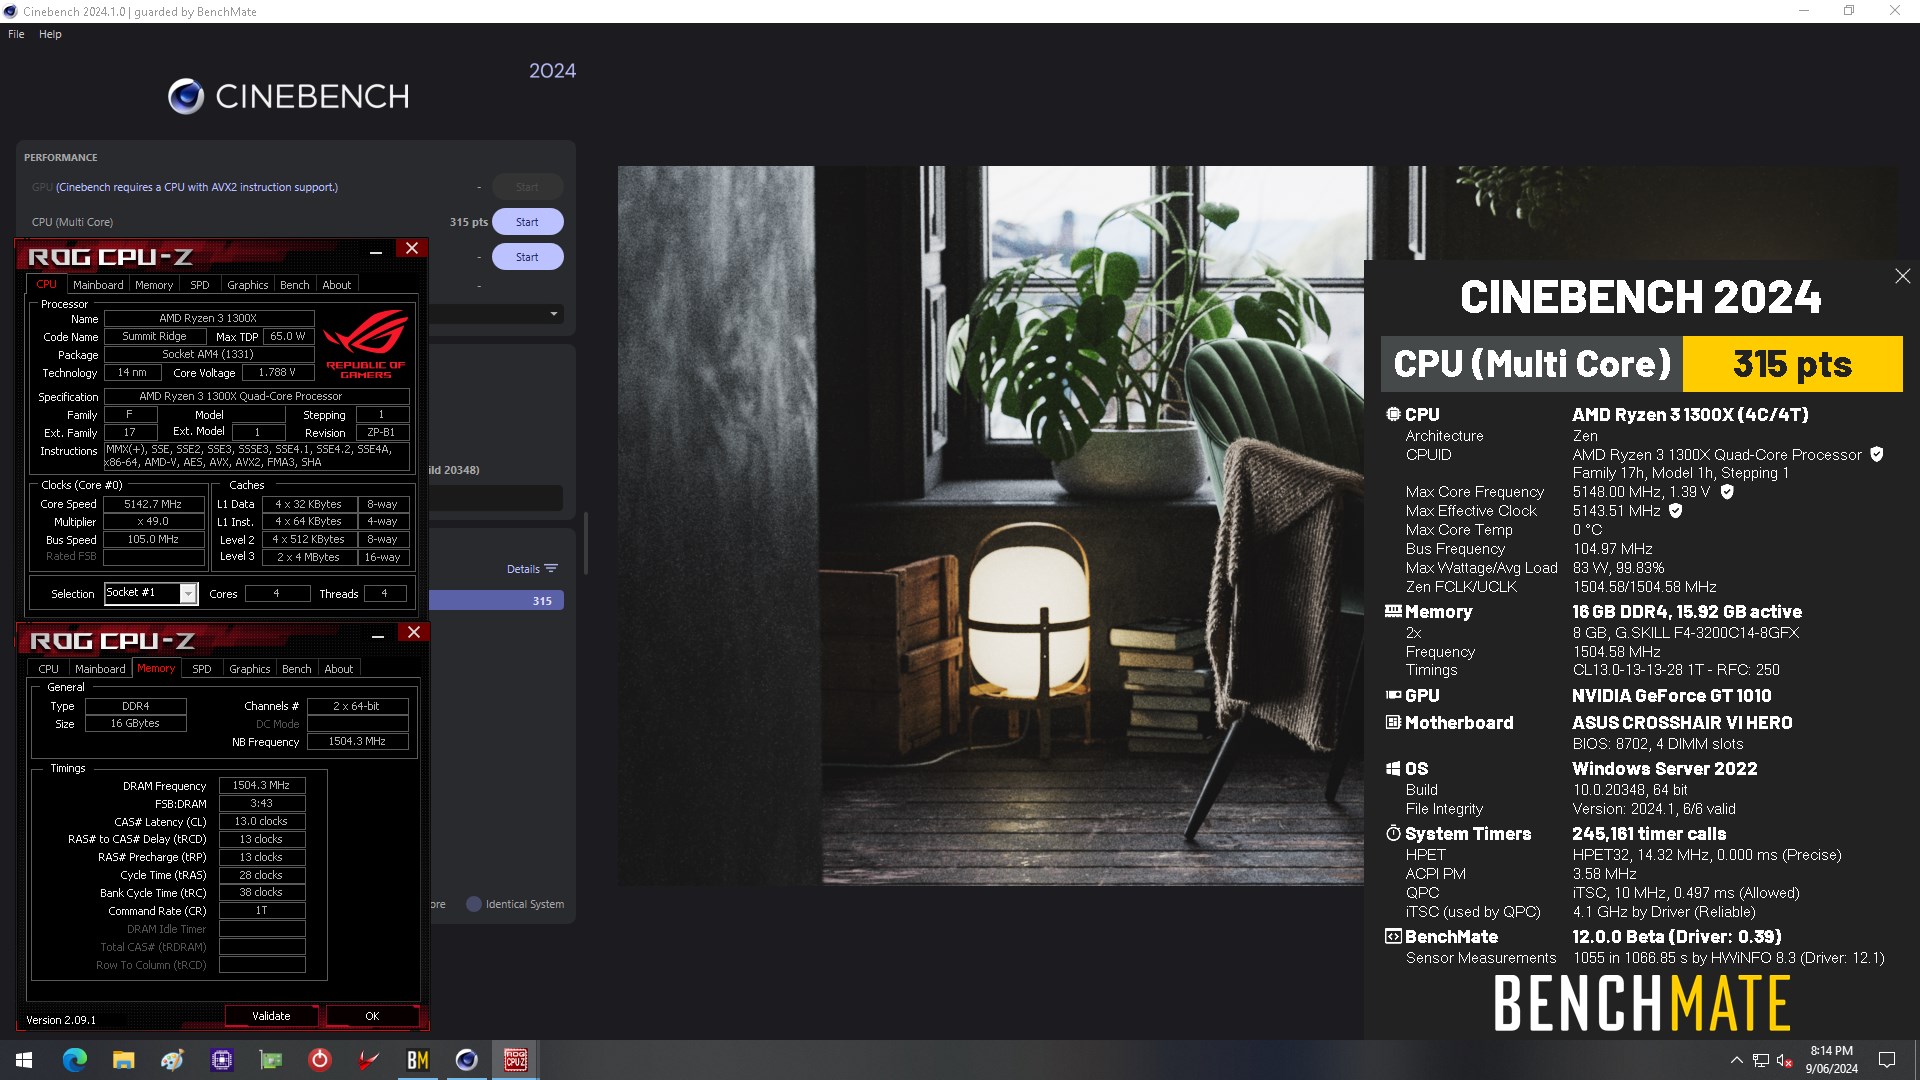Switch to Memory tab in top CPU-Z
This screenshot has height=1080, width=1920.
(154, 285)
